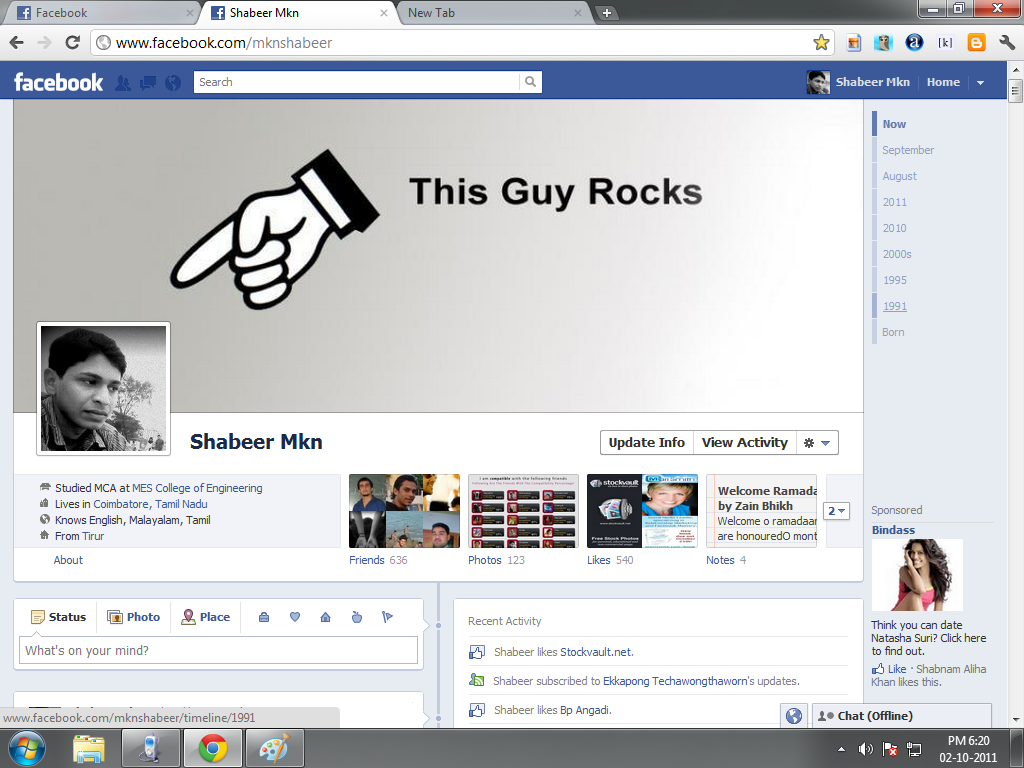Screen dimensions: 1024x768
Task: Click Home in the Facebook header
Action: (943, 82)
